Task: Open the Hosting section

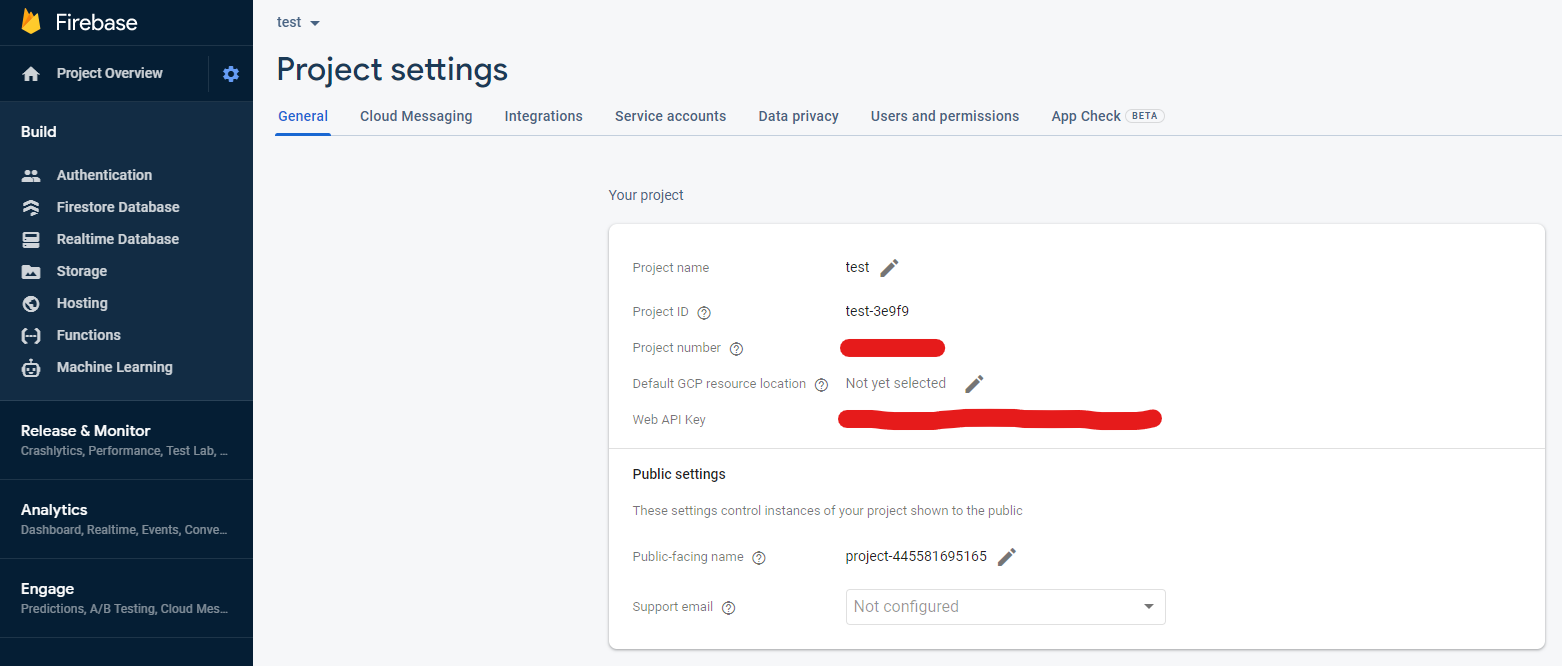Action: [x=81, y=302]
